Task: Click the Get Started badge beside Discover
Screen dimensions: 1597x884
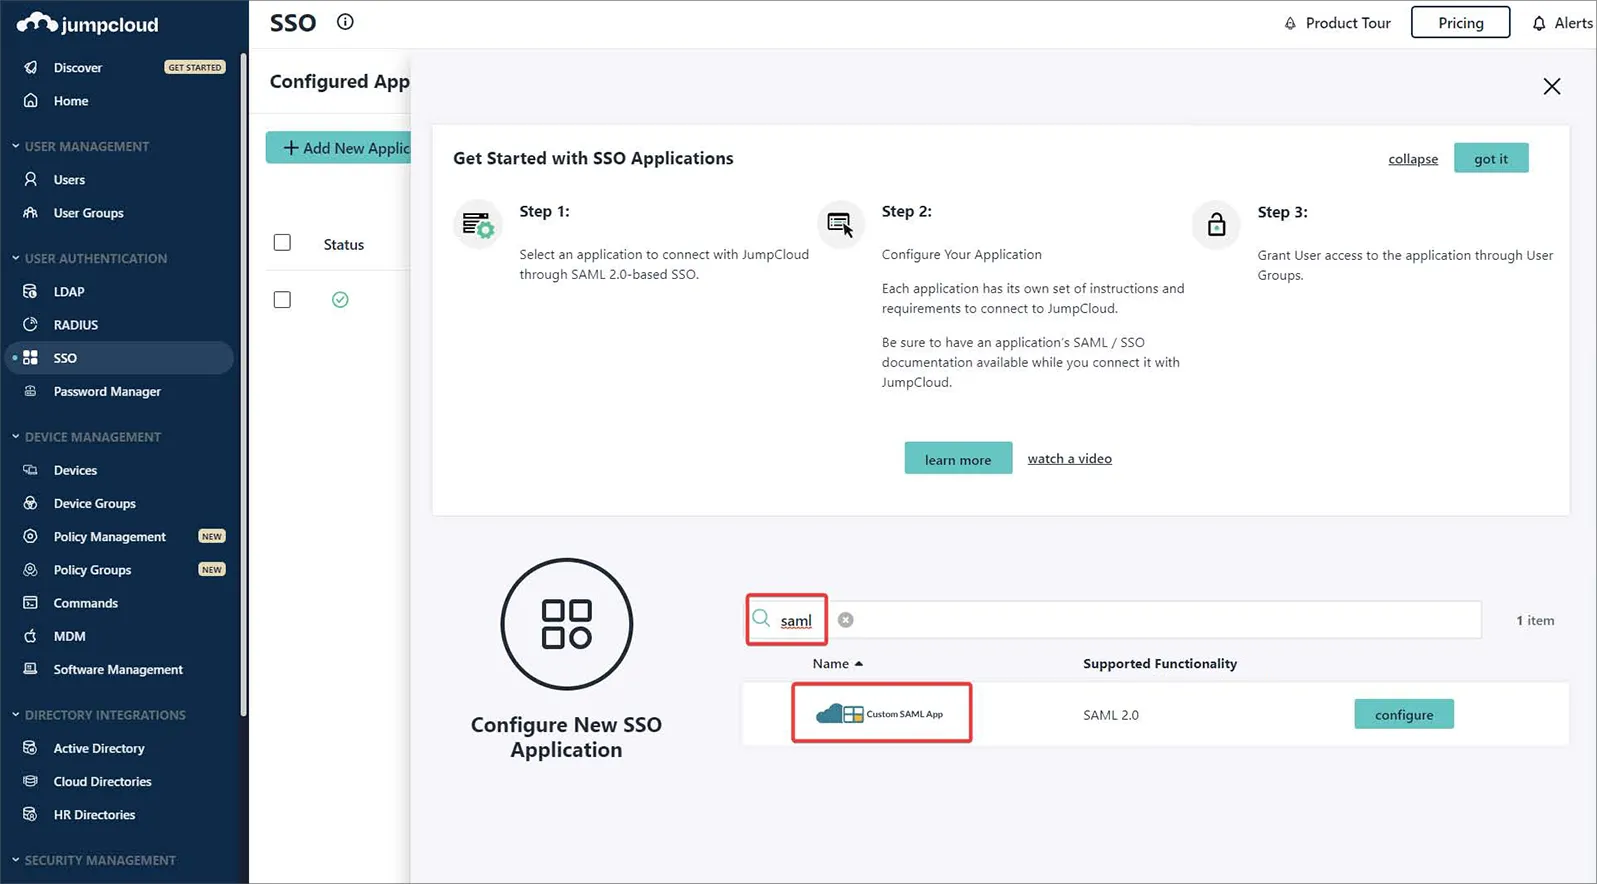Action: point(195,67)
